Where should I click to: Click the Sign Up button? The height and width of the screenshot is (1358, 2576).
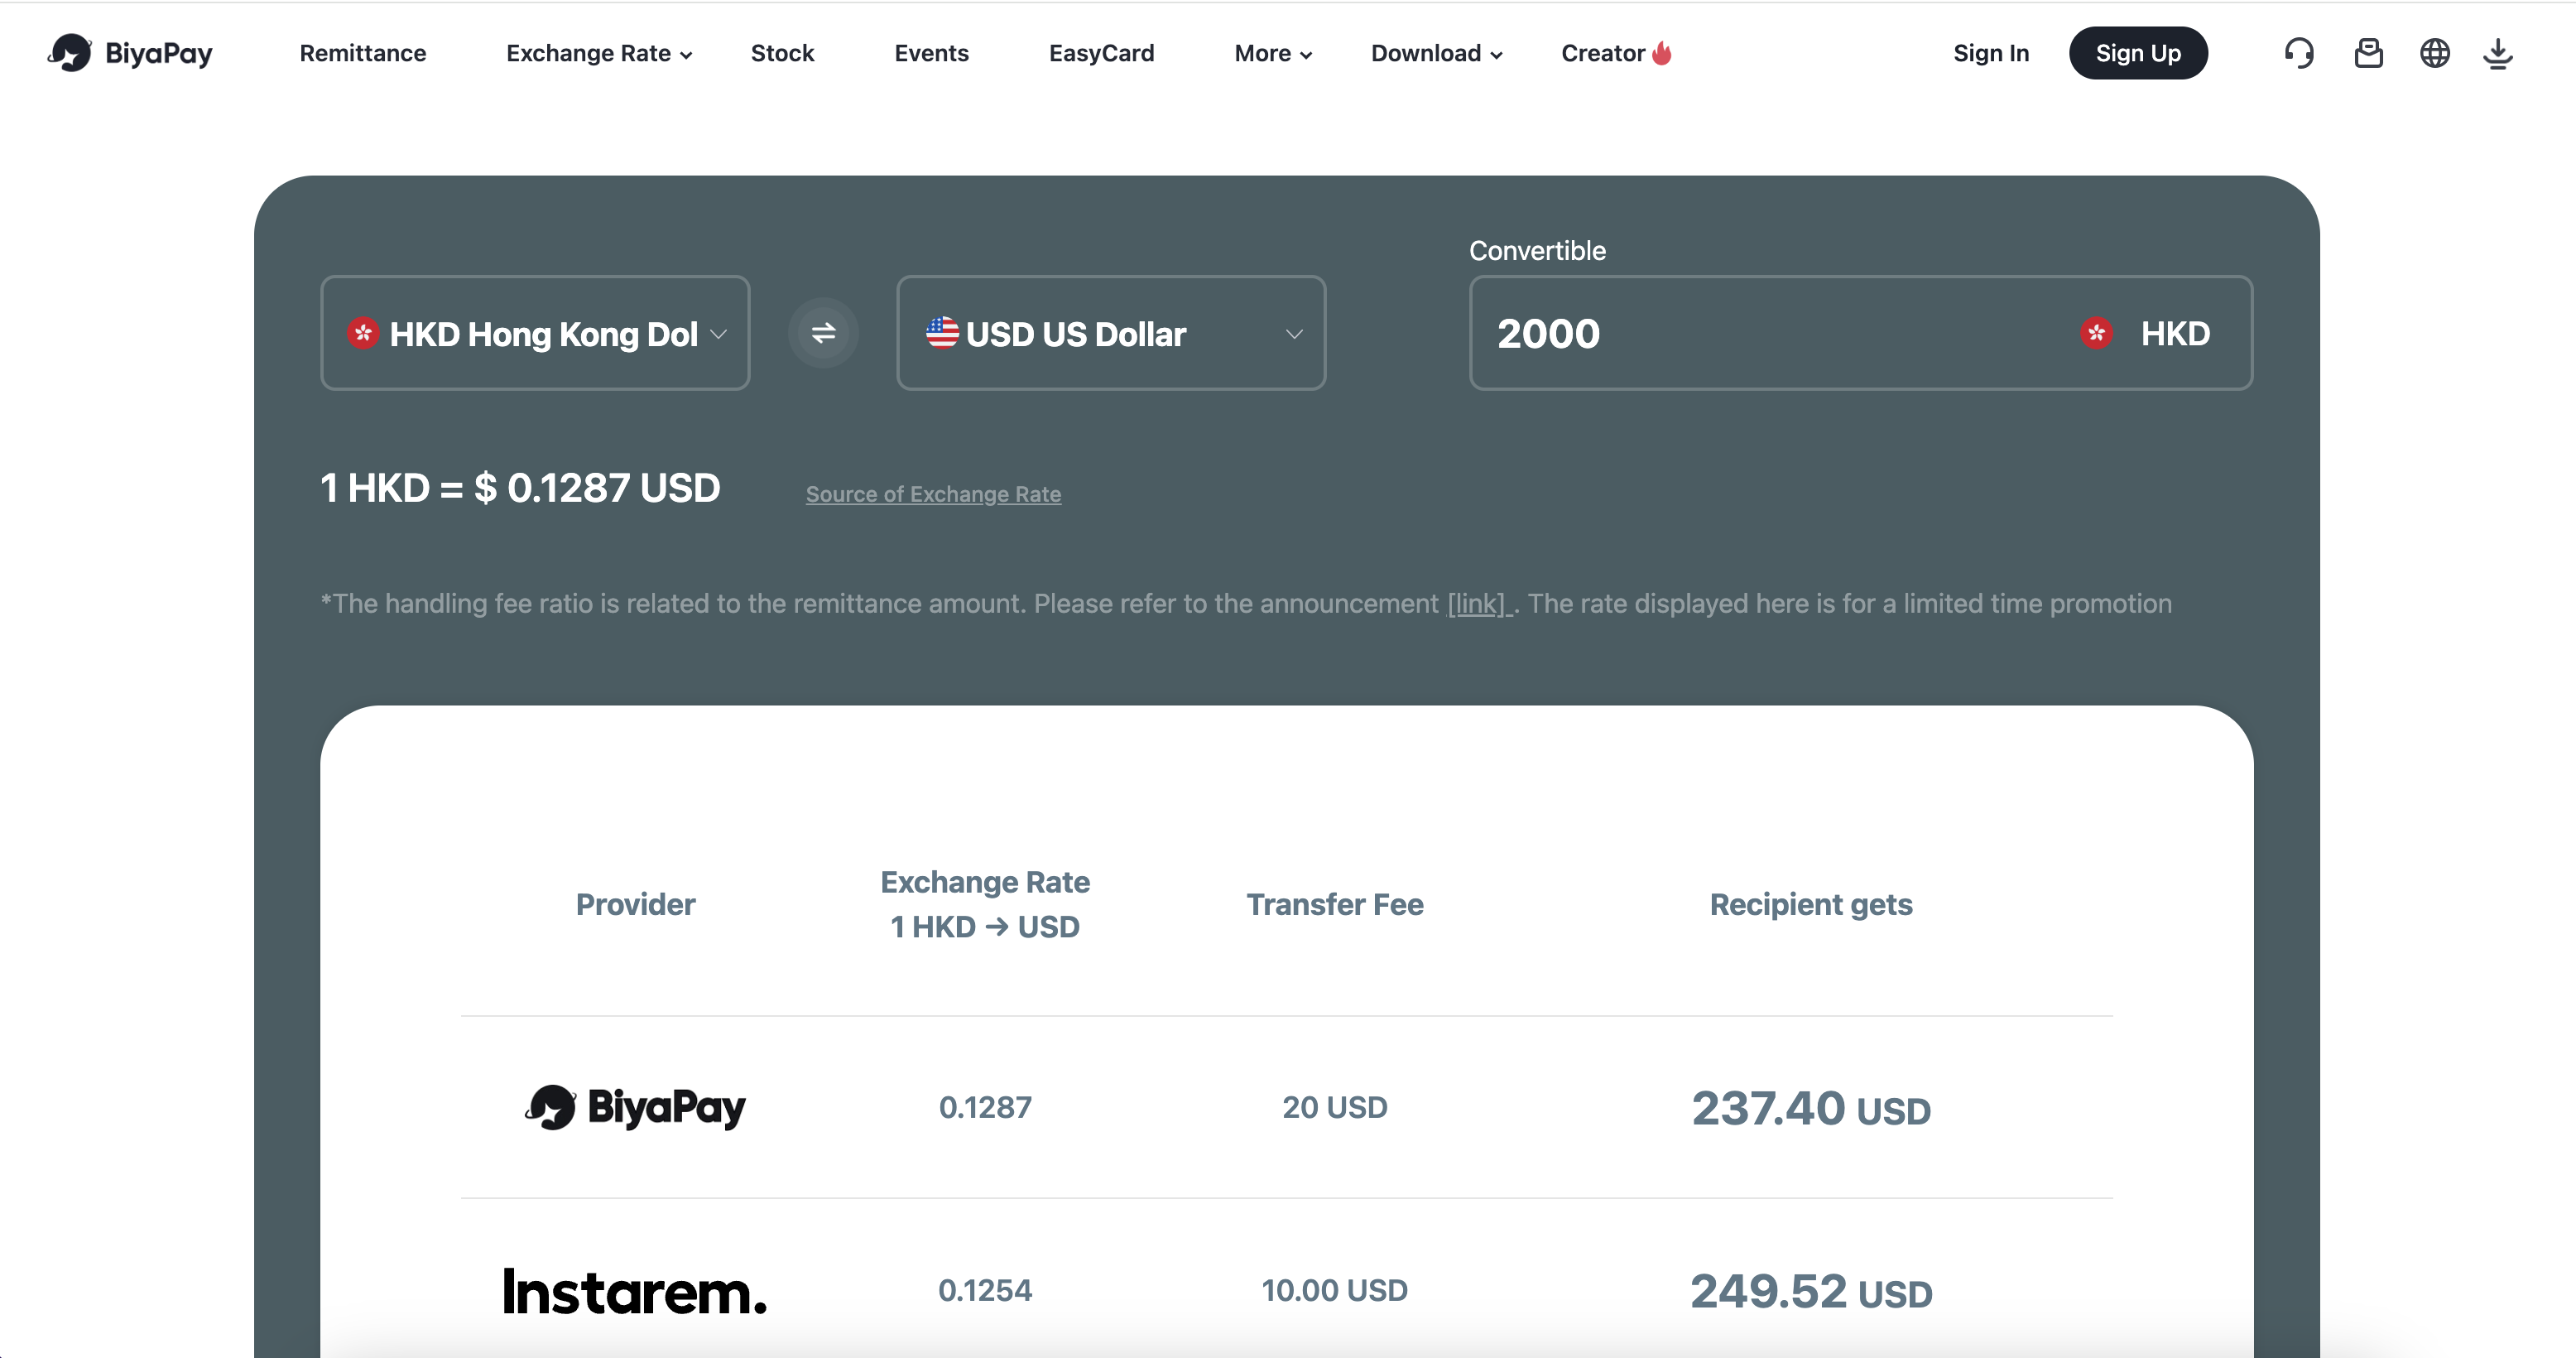coord(2138,53)
